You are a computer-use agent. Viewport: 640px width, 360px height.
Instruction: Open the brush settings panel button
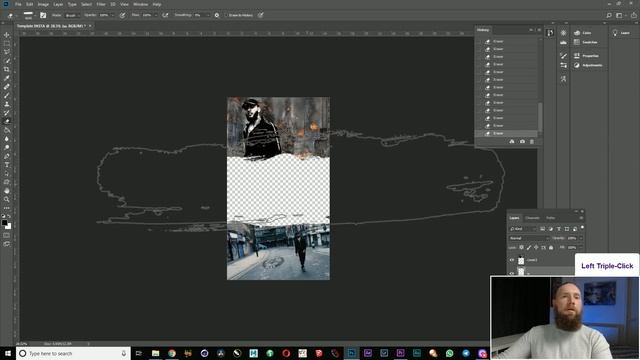point(43,15)
